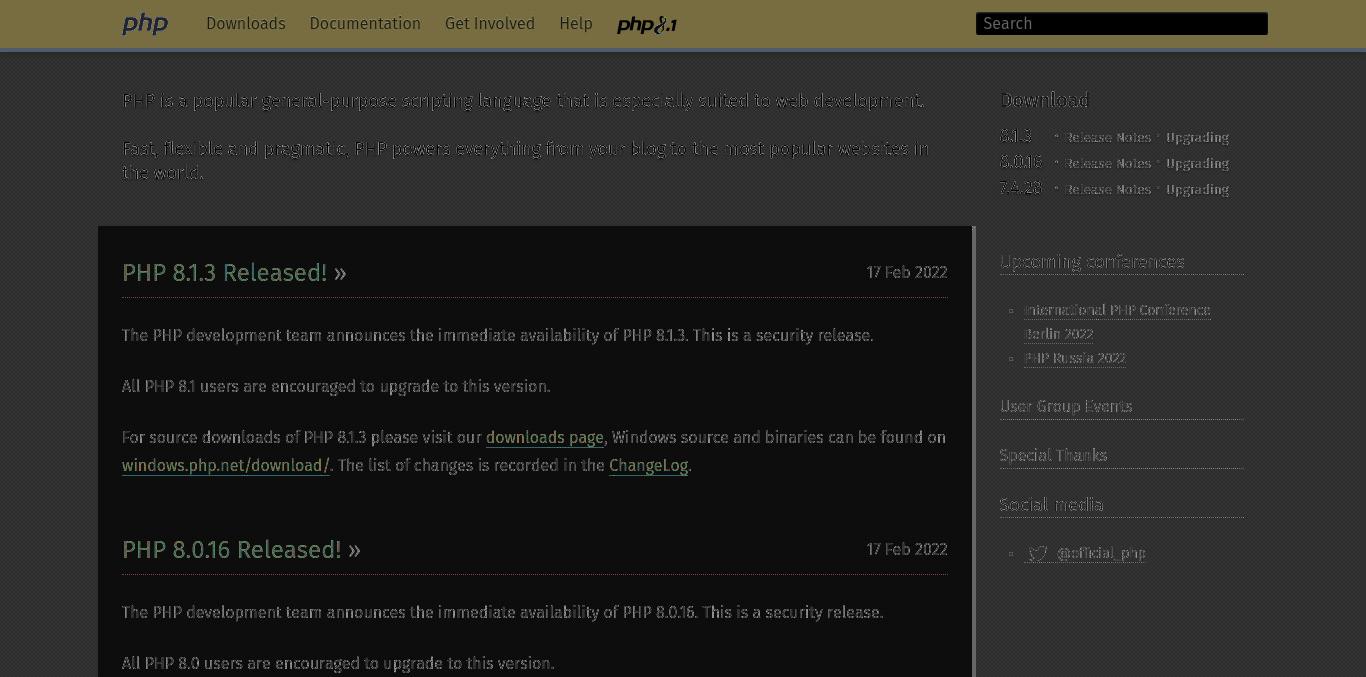Visit the windows.php.net/download/ link
This screenshot has height=677, width=1366.
pyautogui.click(x=226, y=466)
